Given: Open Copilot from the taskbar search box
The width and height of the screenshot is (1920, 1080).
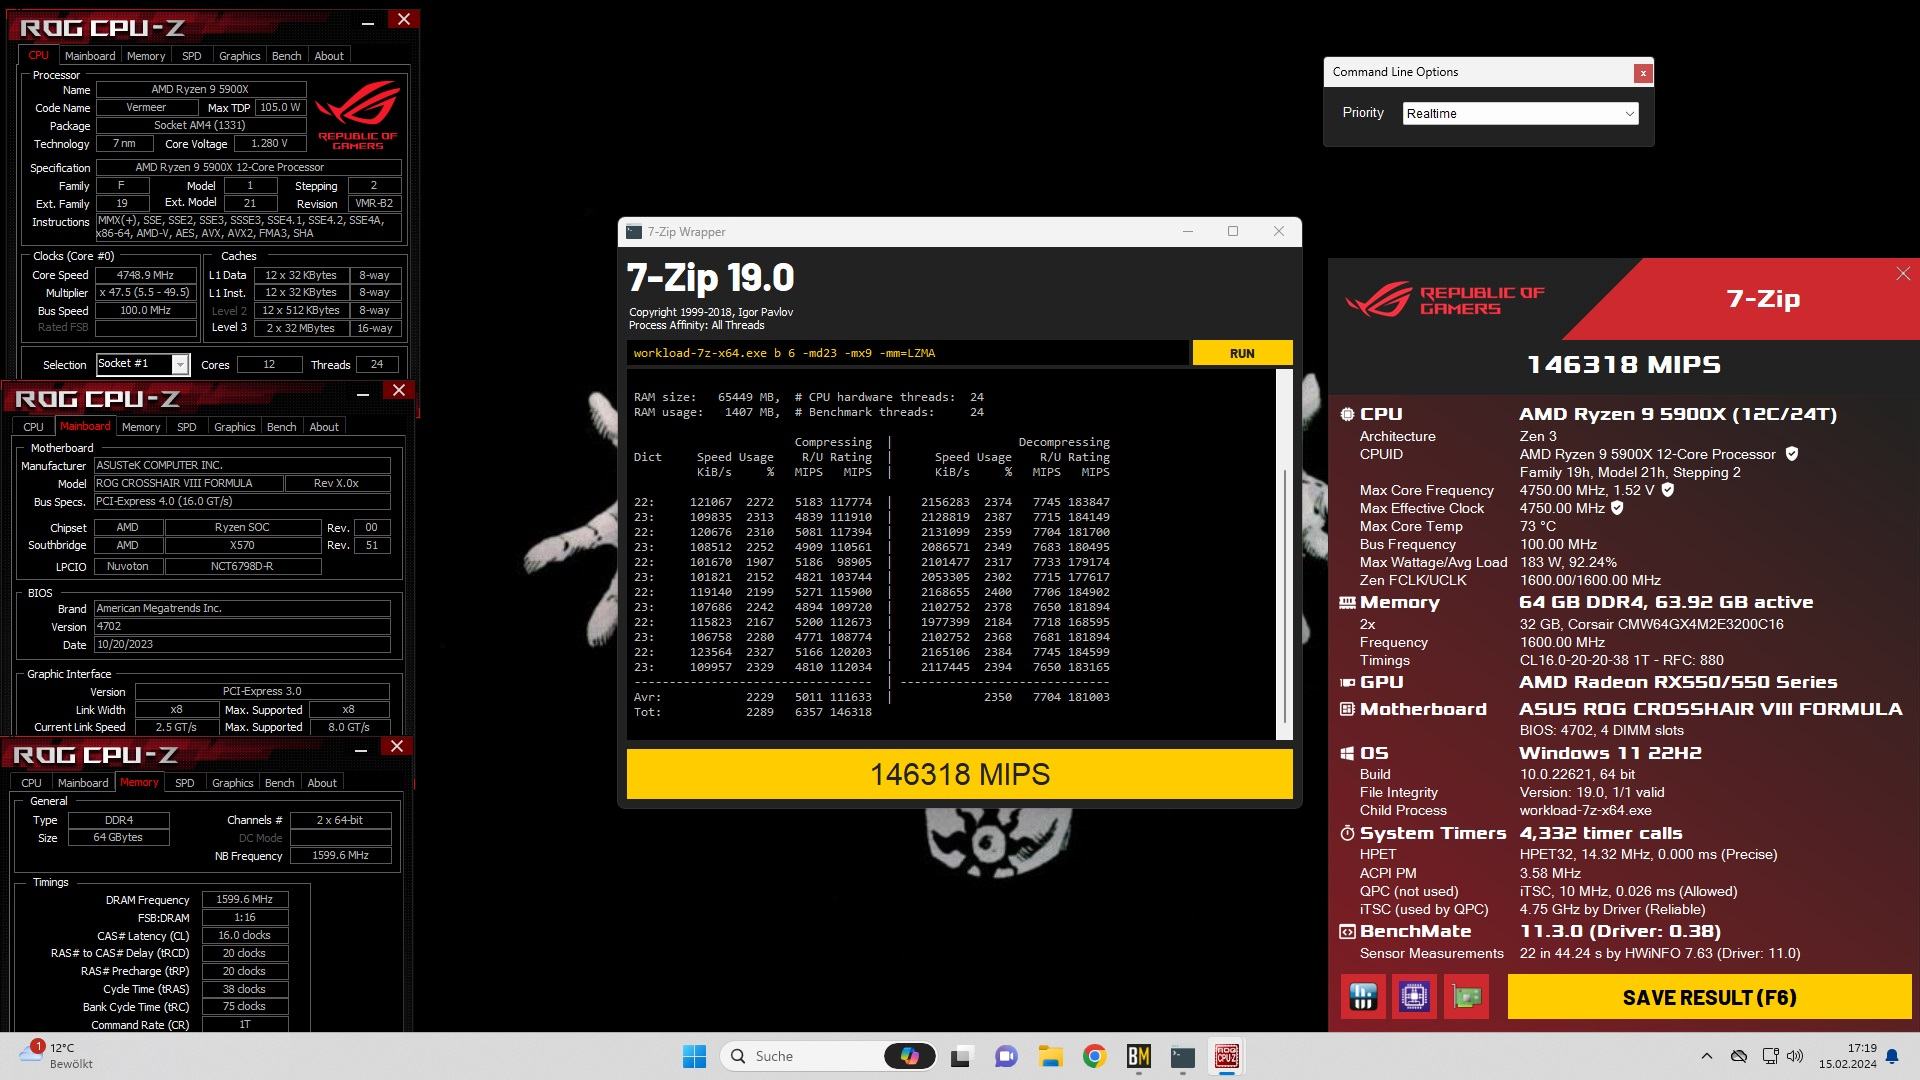Looking at the screenshot, I should [x=909, y=1056].
